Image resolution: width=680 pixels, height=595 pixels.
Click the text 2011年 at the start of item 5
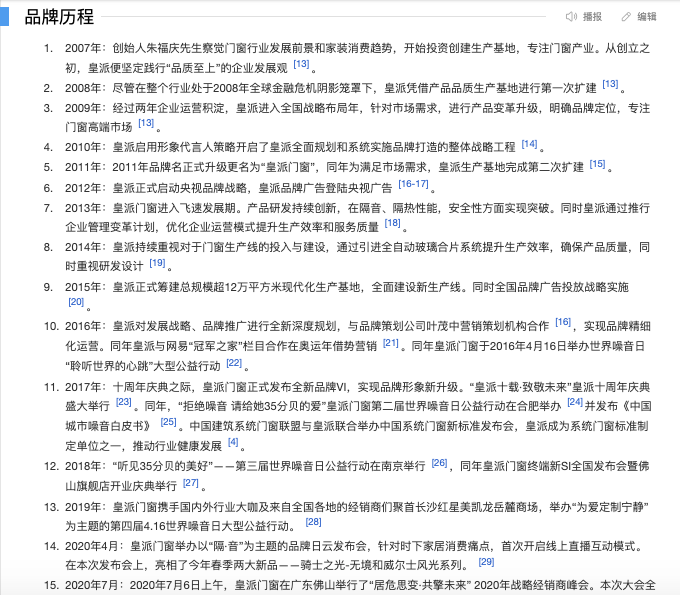click(x=83, y=167)
